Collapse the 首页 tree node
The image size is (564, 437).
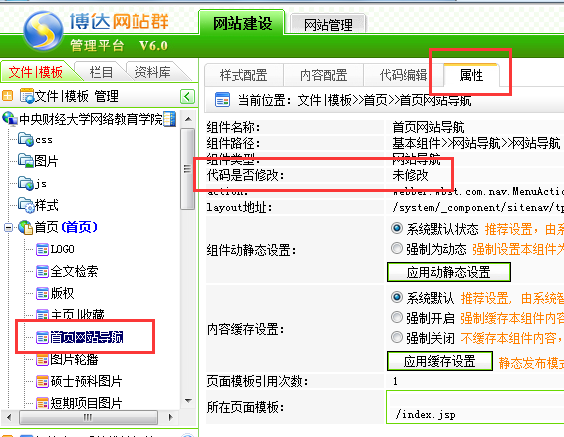coord(8,227)
